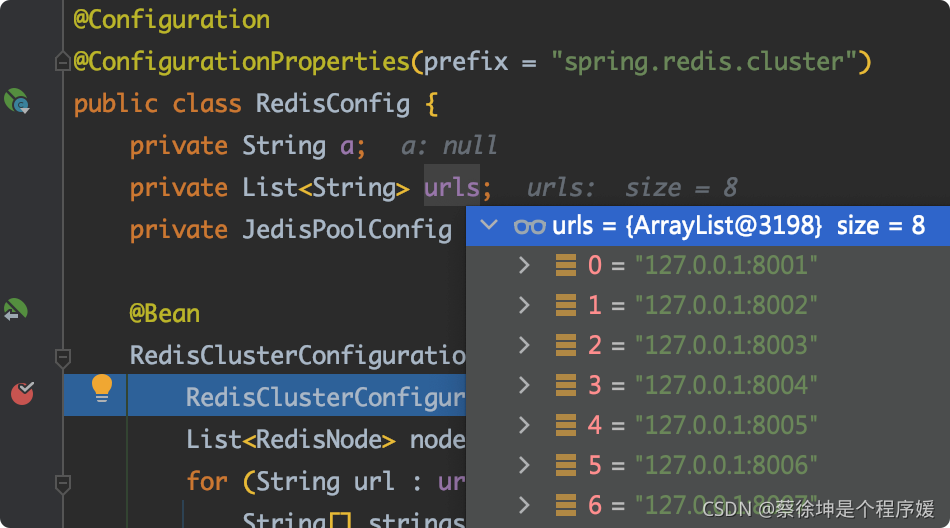Click the field icon of element 3
This screenshot has width=950, height=528.
point(566,386)
